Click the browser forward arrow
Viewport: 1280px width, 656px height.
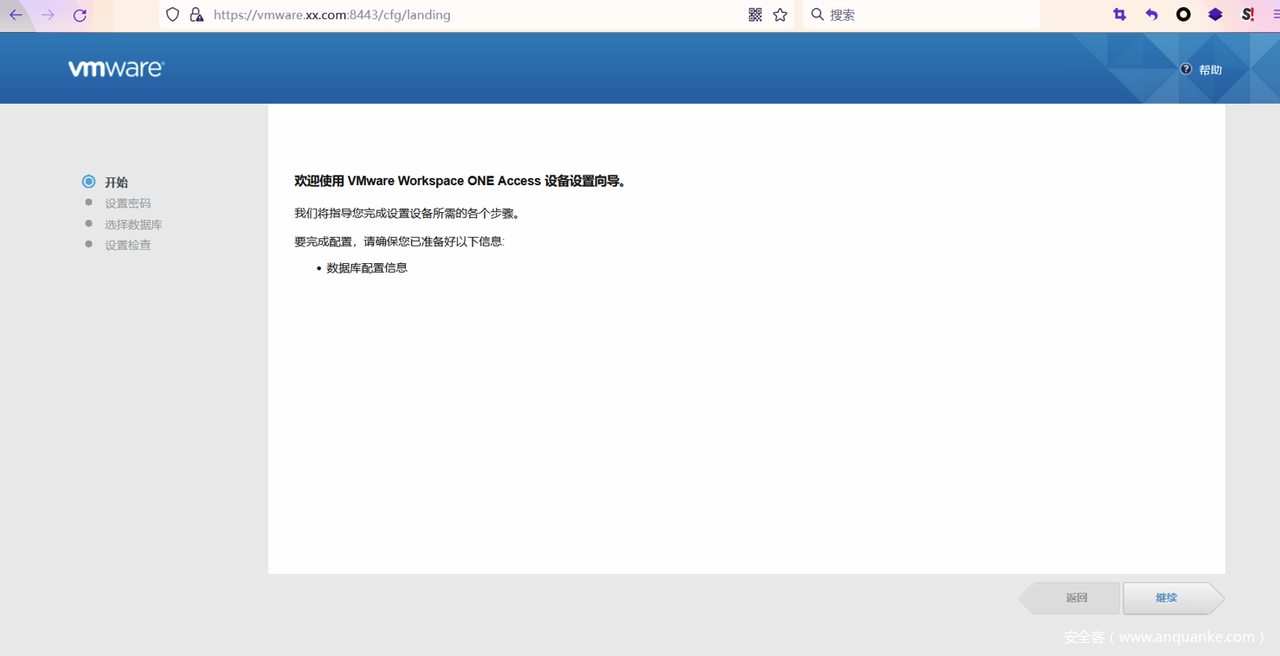[x=48, y=15]
